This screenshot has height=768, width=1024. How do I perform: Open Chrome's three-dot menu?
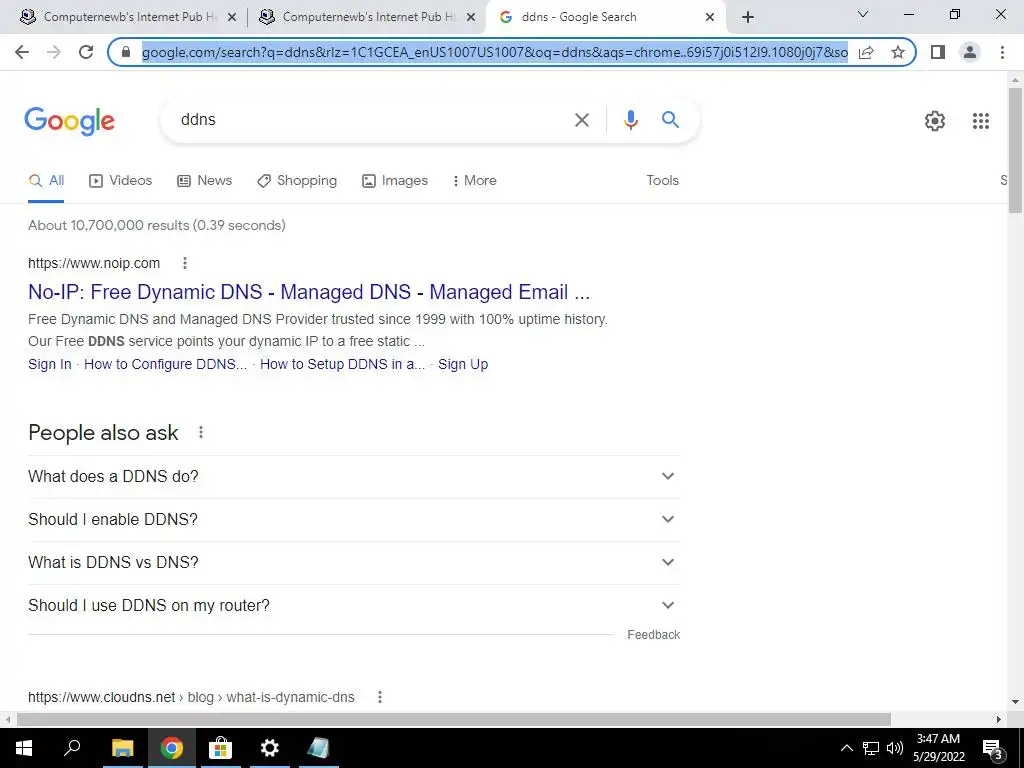pos(1002,52)
